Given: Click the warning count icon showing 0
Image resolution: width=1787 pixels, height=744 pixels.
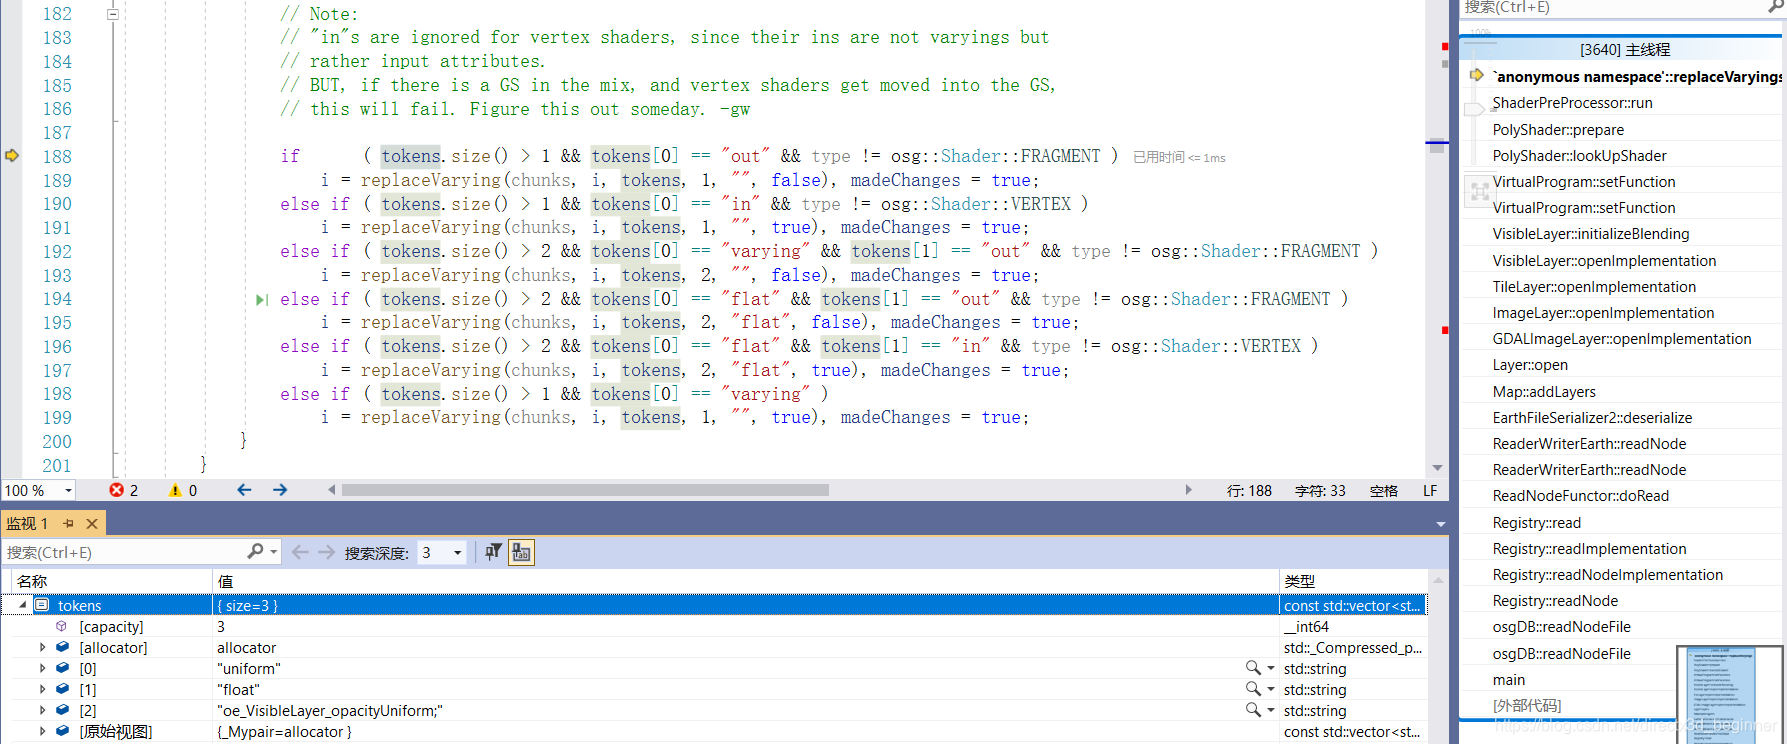Looking at the screenshot, I should 175,490.
